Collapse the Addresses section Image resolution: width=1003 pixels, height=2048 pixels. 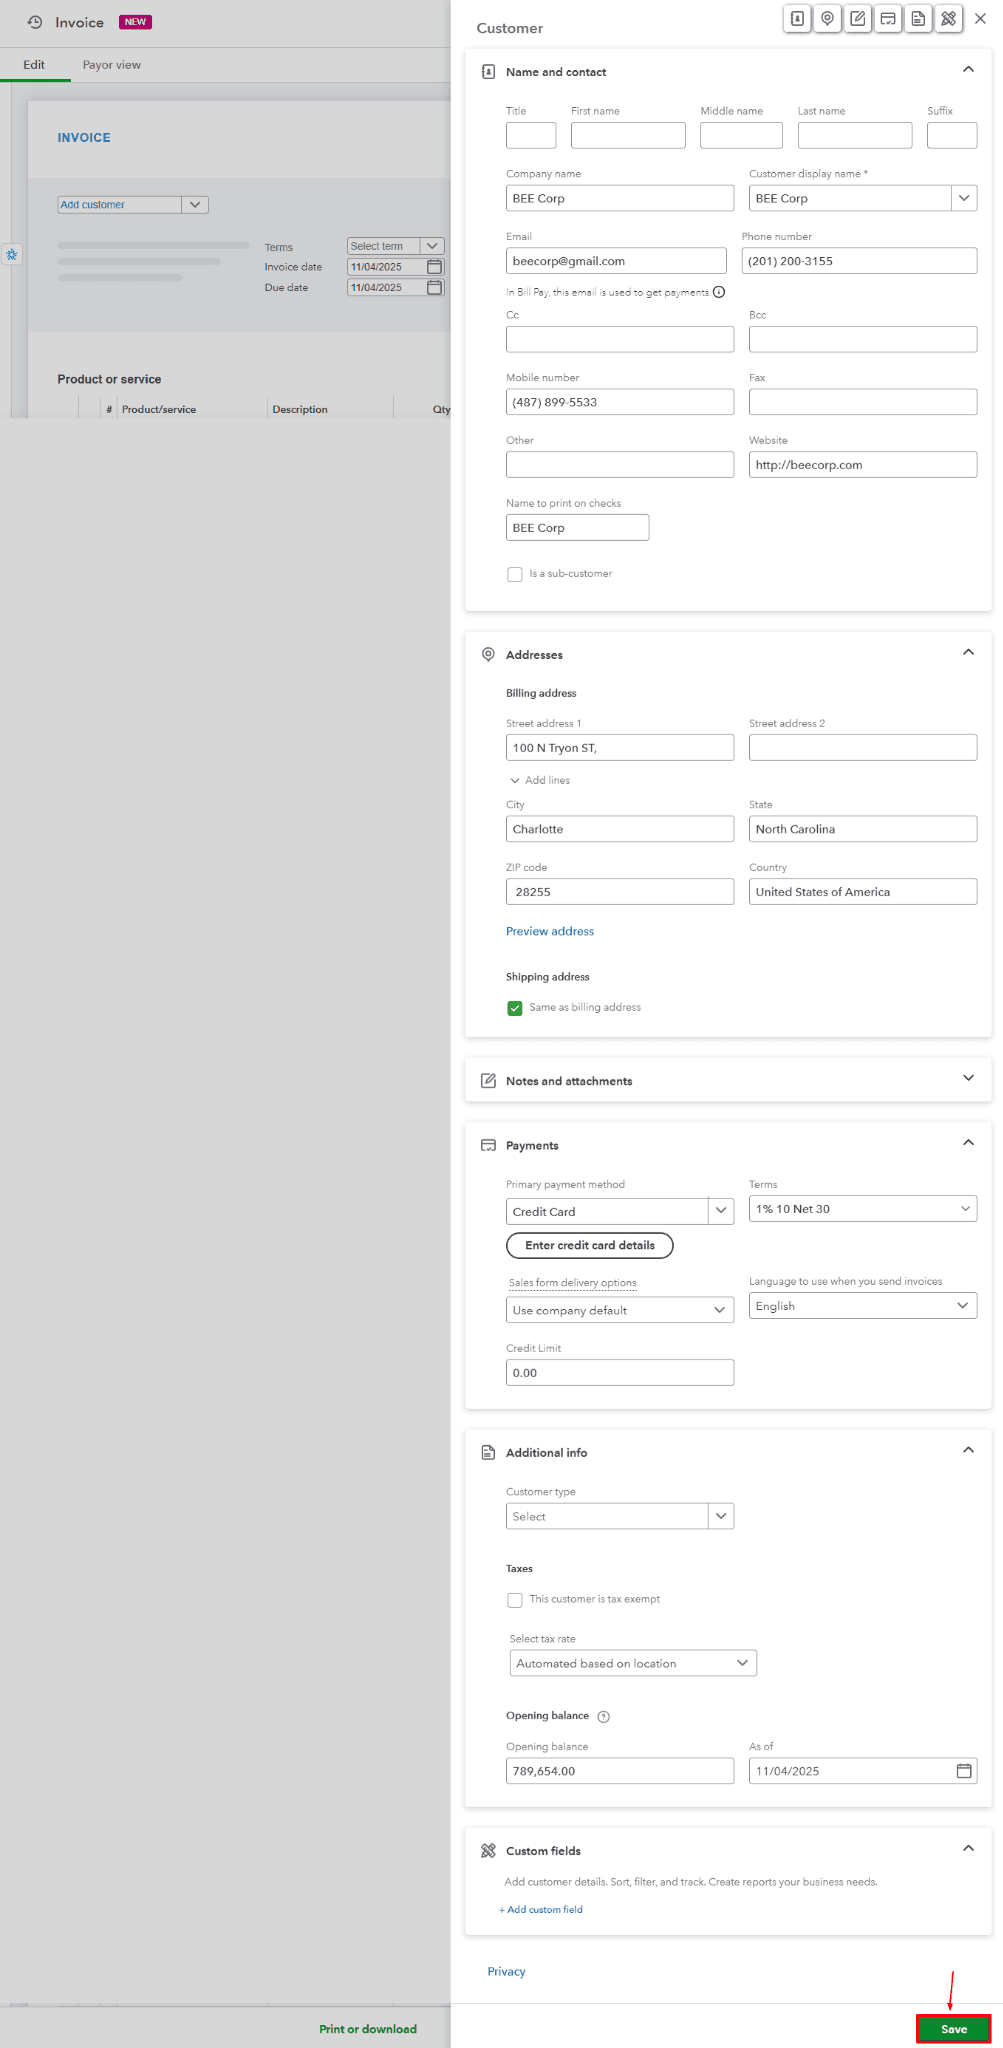click(968, 652)
